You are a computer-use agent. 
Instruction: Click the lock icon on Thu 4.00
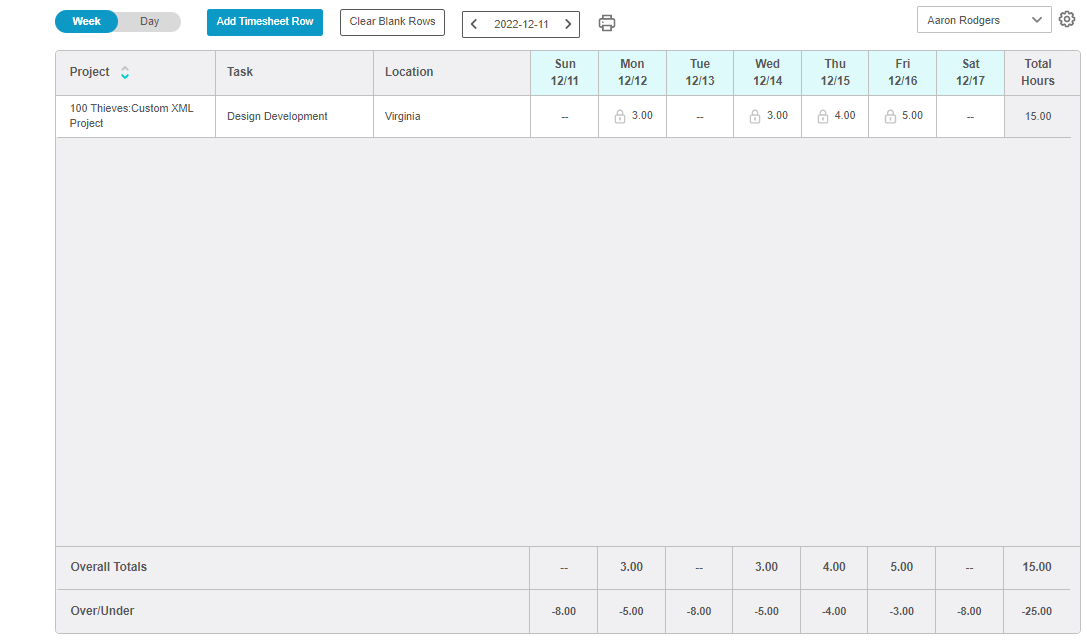pos(823,116)
